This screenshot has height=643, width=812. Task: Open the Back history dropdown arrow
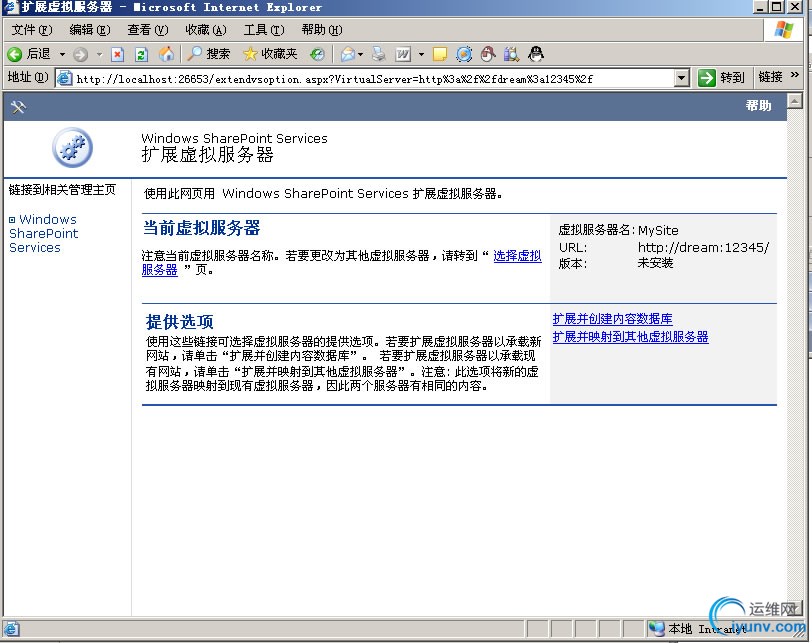[x=62, y=54]
